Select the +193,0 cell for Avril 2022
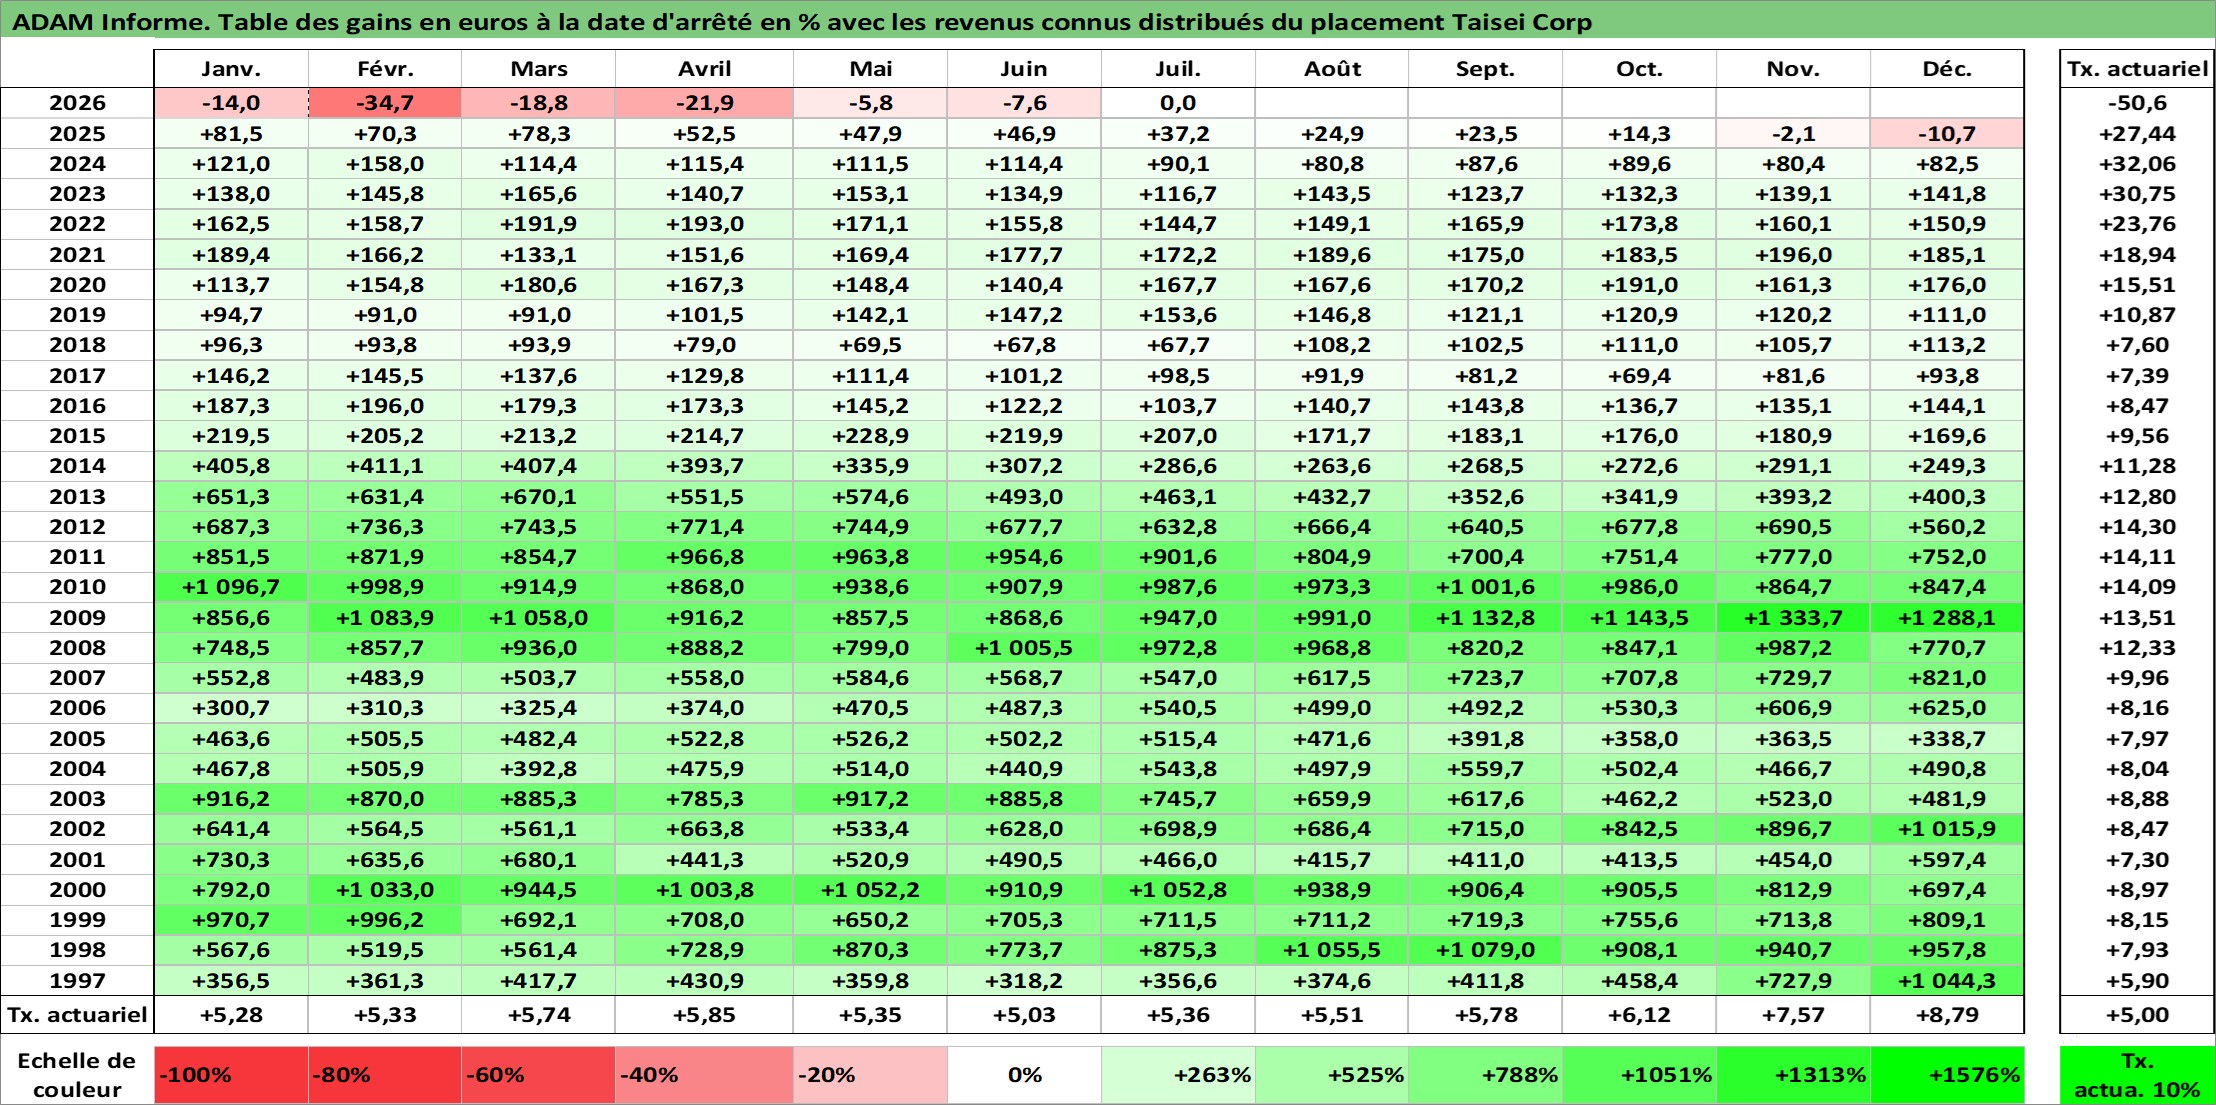The height and width of the screenshot is (1105, 2216). point(705,224)
